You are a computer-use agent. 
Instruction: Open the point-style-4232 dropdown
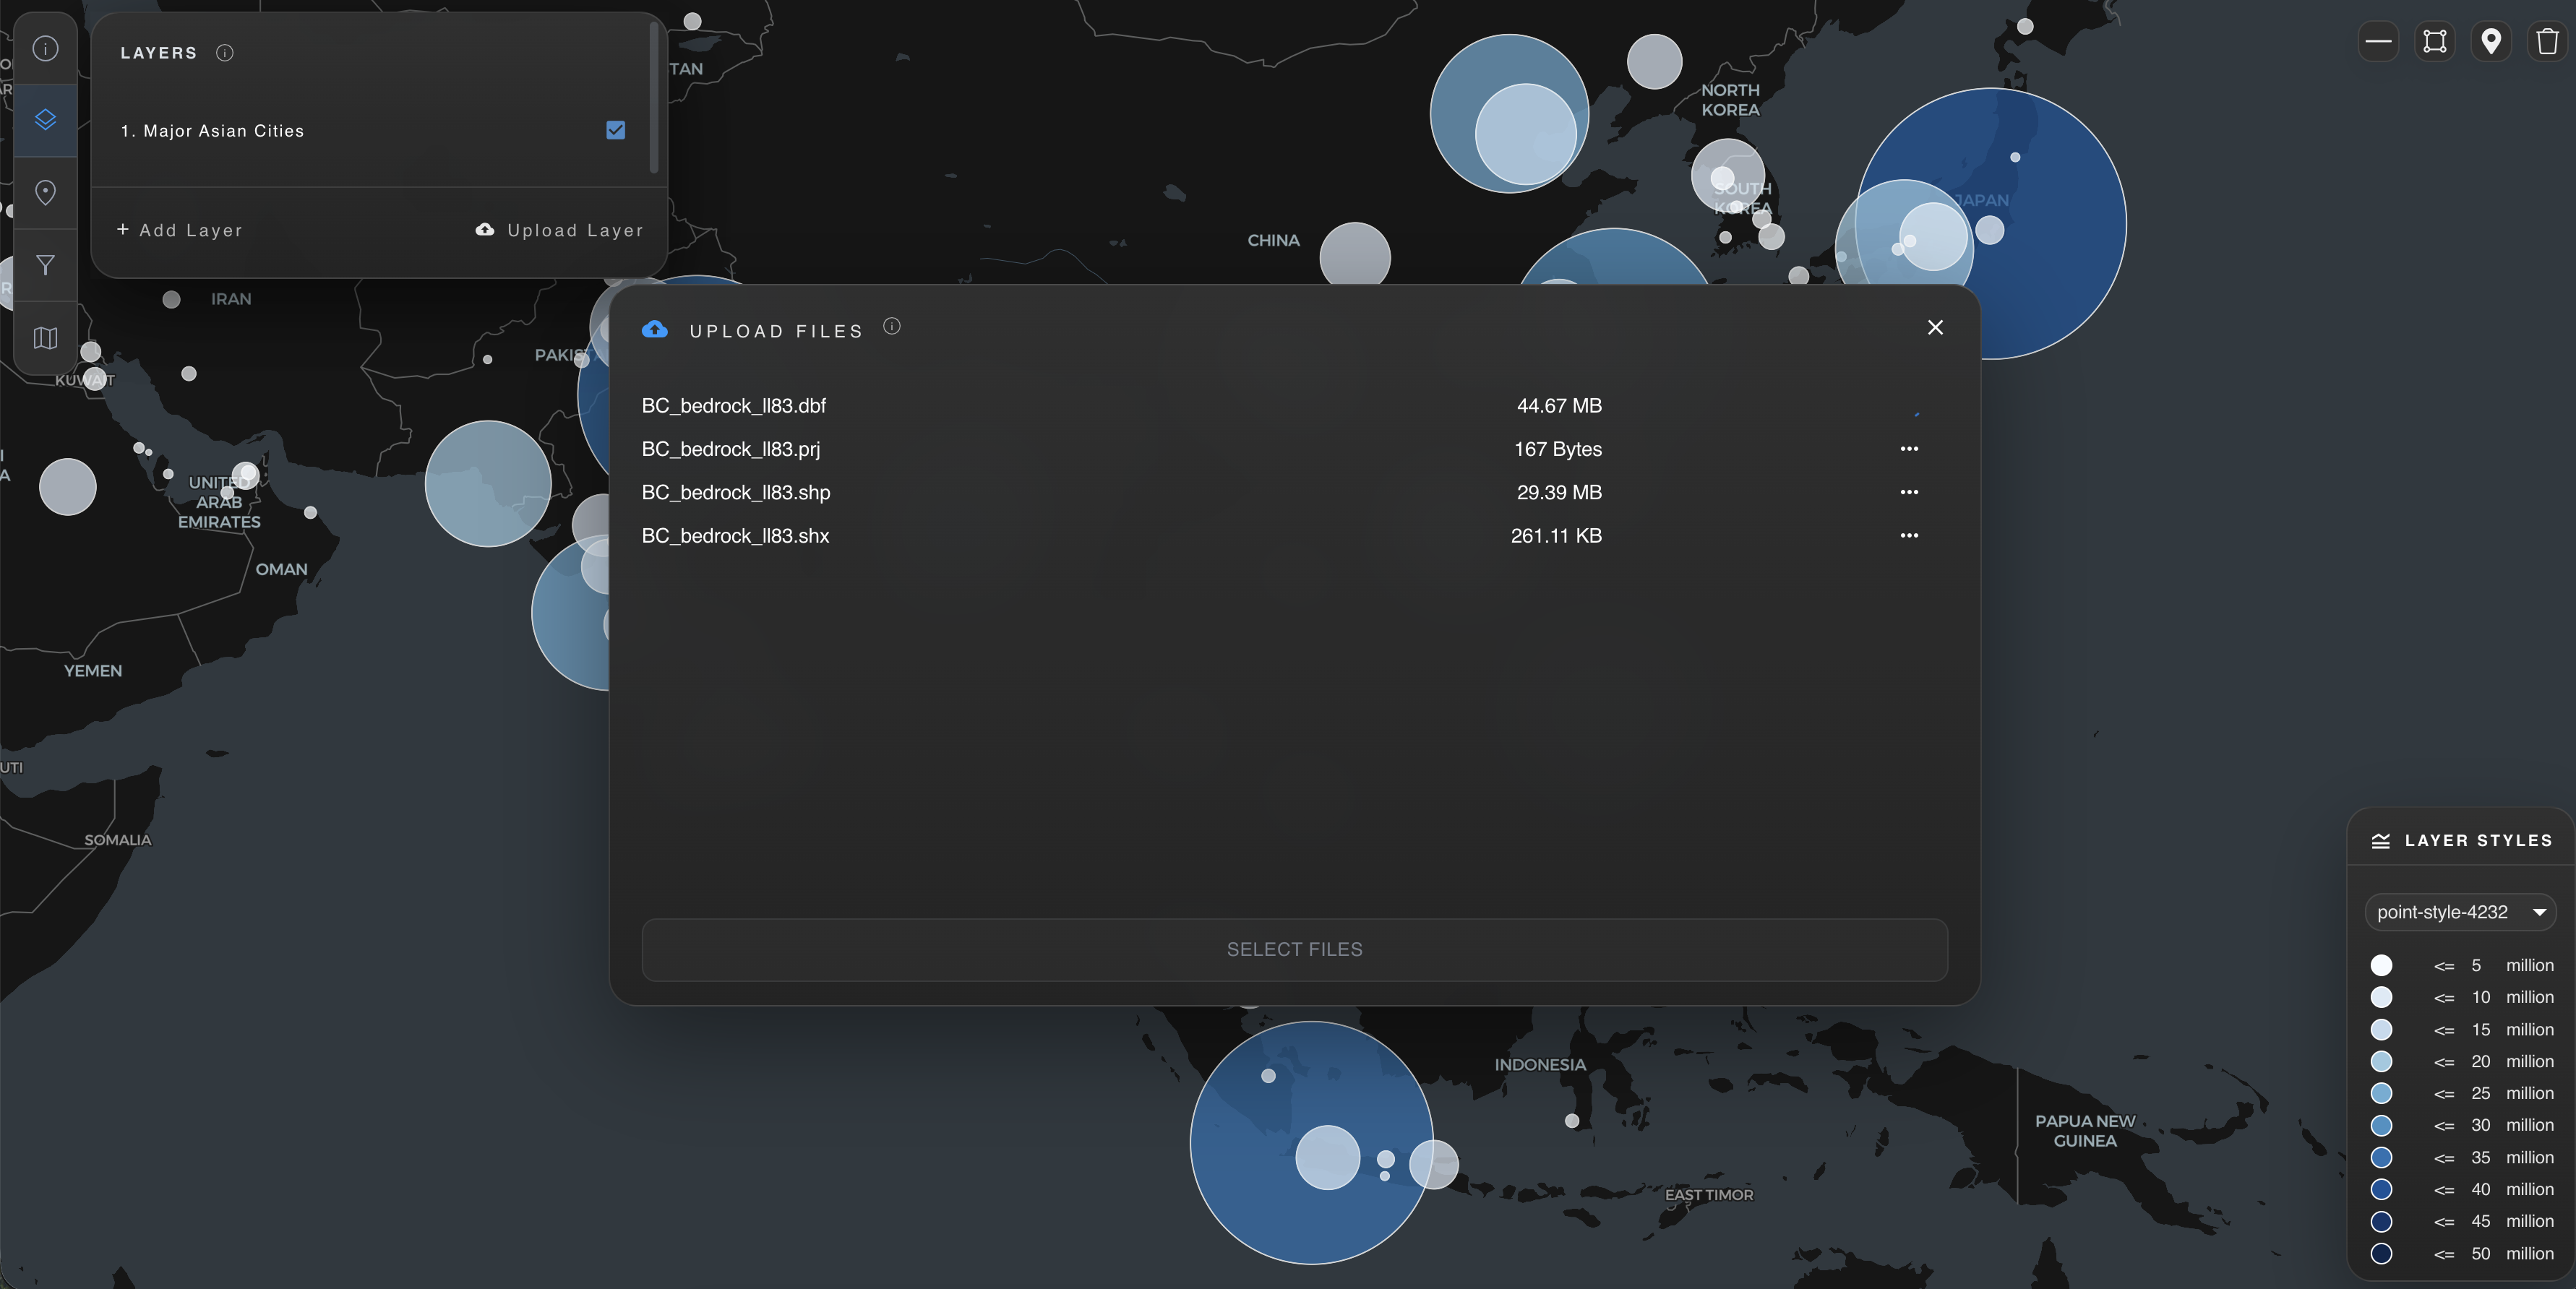pyautogui.click(x=2459, y=912)
